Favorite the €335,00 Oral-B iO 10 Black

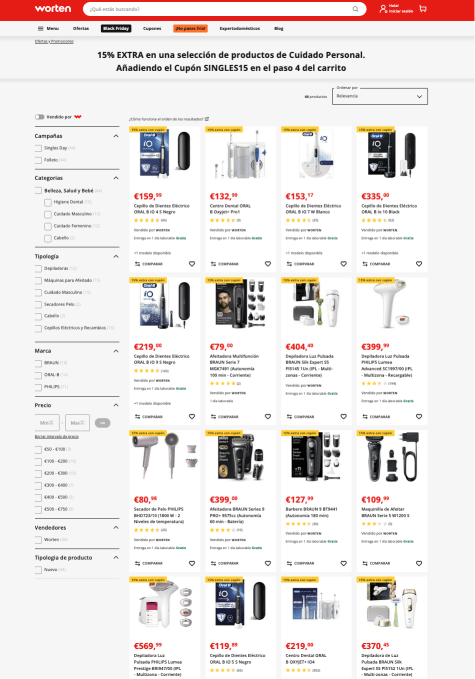pyautogui.click(x=419, y=264)
